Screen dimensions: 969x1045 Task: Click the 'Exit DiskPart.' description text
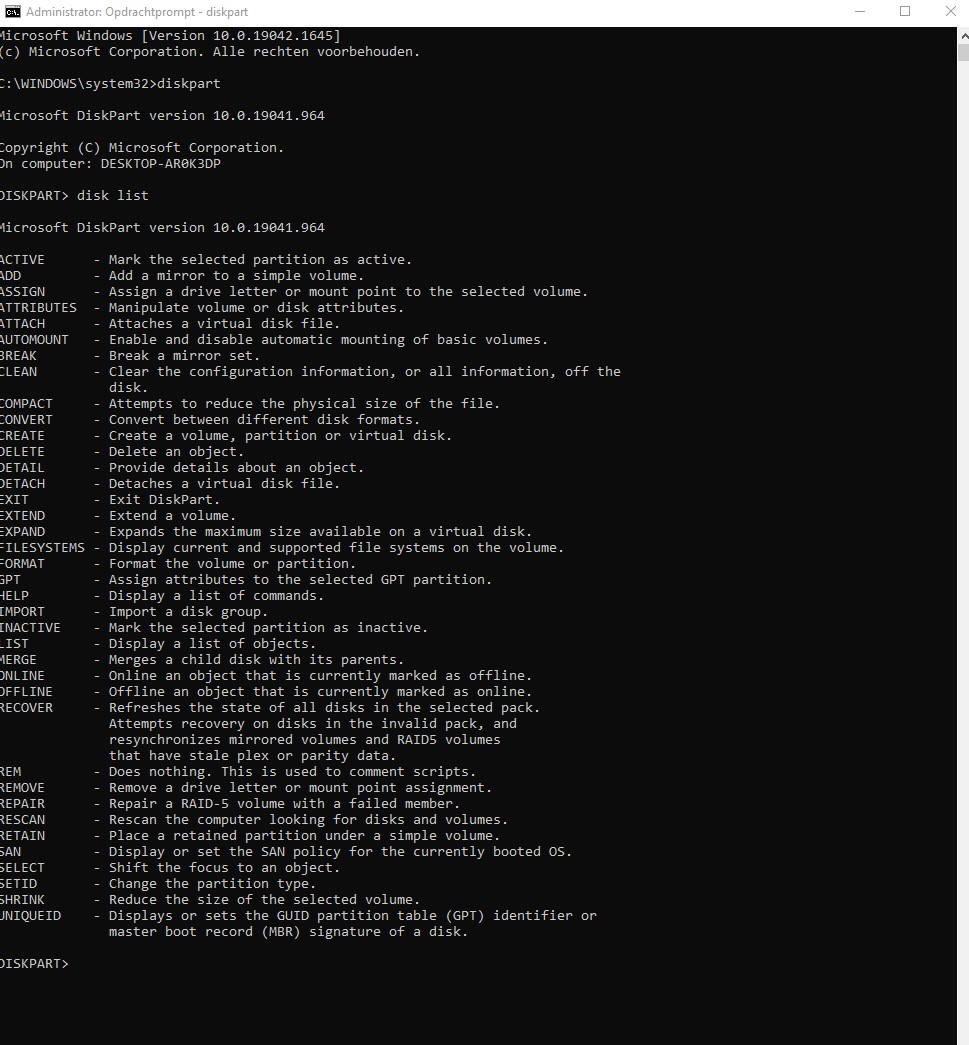pyautogui.click(x=164, y=499)
